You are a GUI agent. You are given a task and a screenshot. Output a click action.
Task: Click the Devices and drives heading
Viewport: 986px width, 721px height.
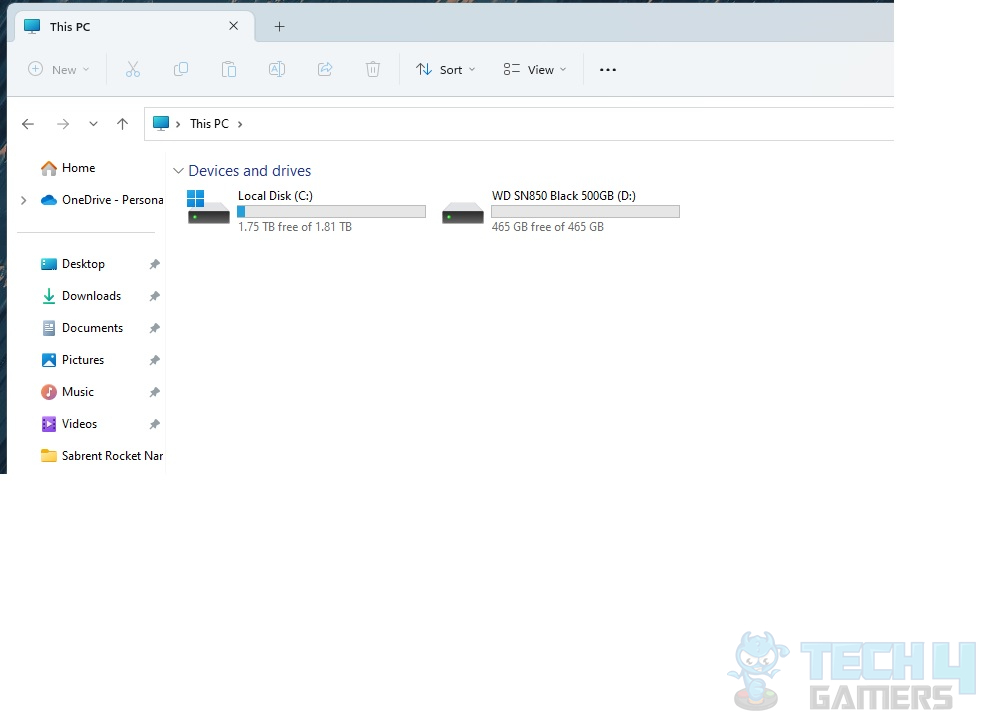click(x=250, y=171)
